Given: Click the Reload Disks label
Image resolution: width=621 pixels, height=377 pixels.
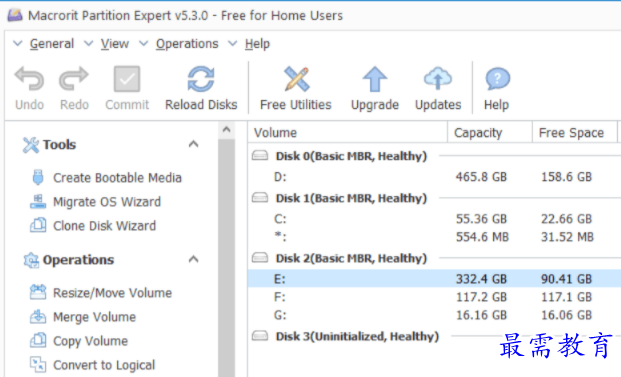Looking at the screenshot, I should click(x=201, y=105).
